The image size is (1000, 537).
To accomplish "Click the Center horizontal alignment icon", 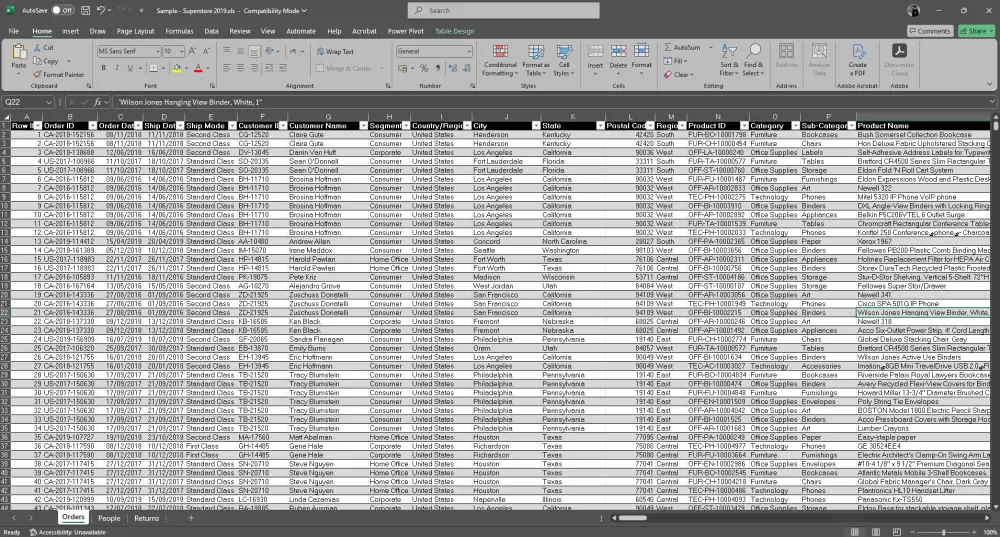I will pyautogui.click(x=240, y=68).
